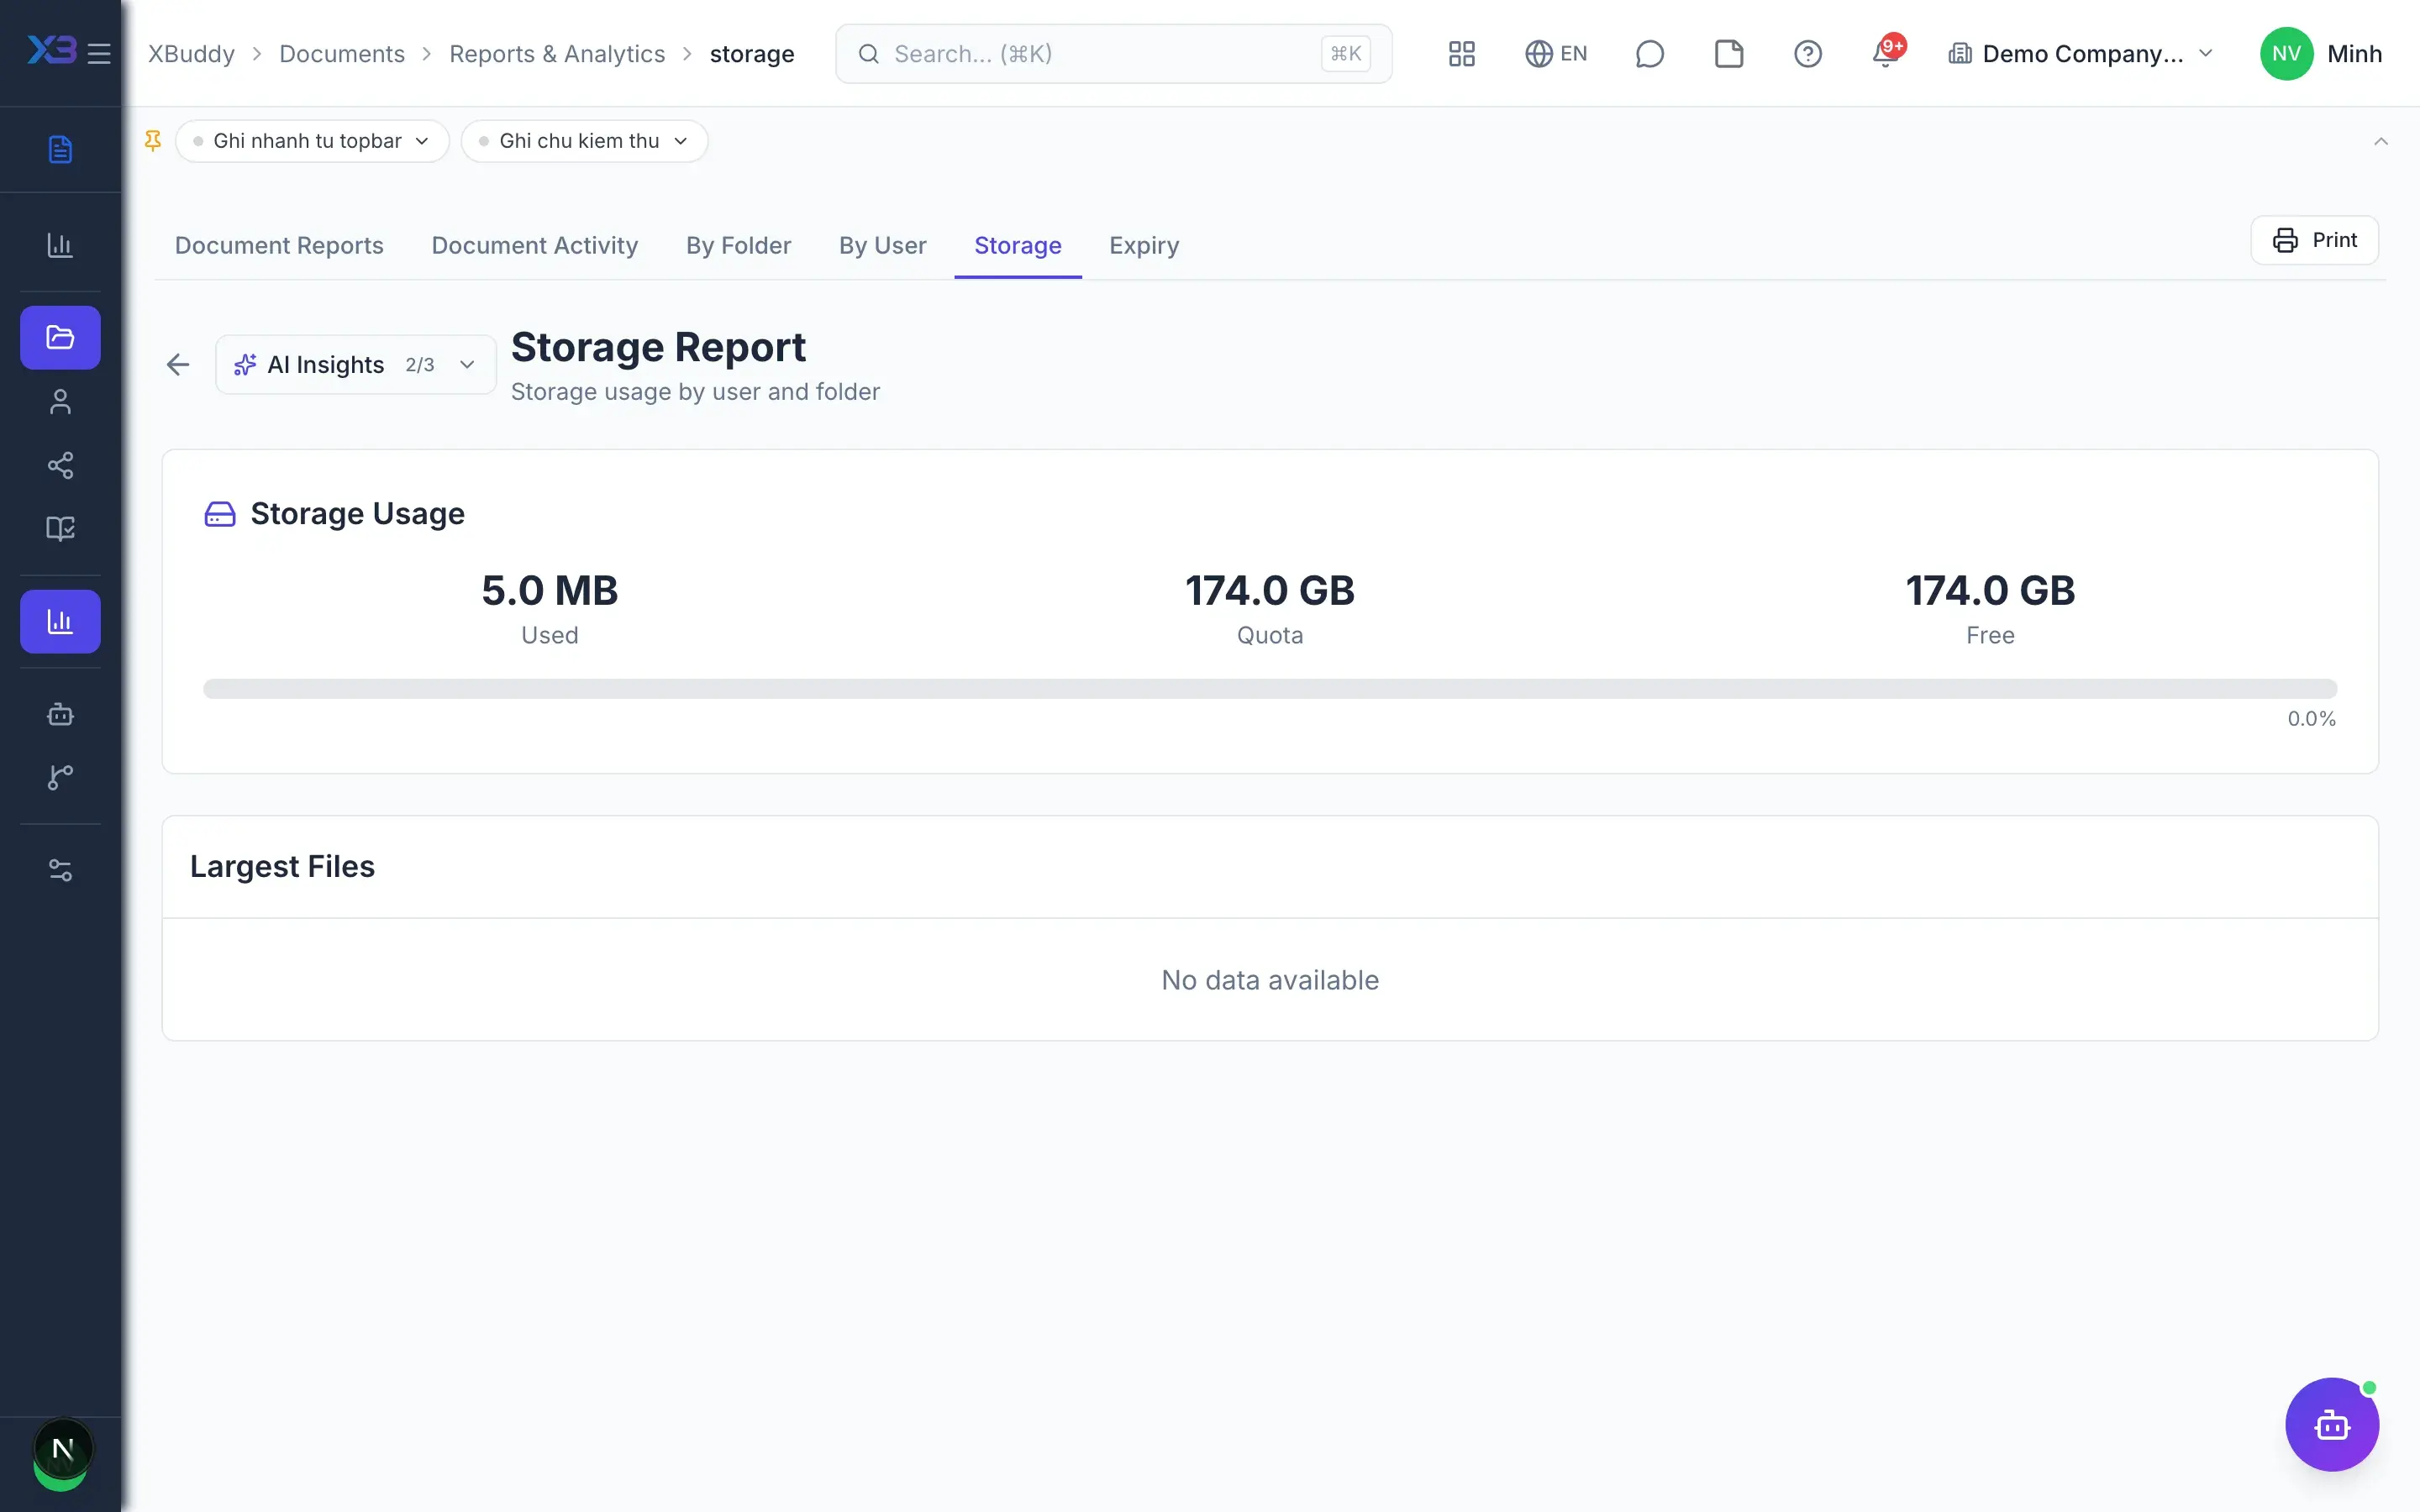
Task: Open the robot bot sidebar icon
Action: pos(60,714)
